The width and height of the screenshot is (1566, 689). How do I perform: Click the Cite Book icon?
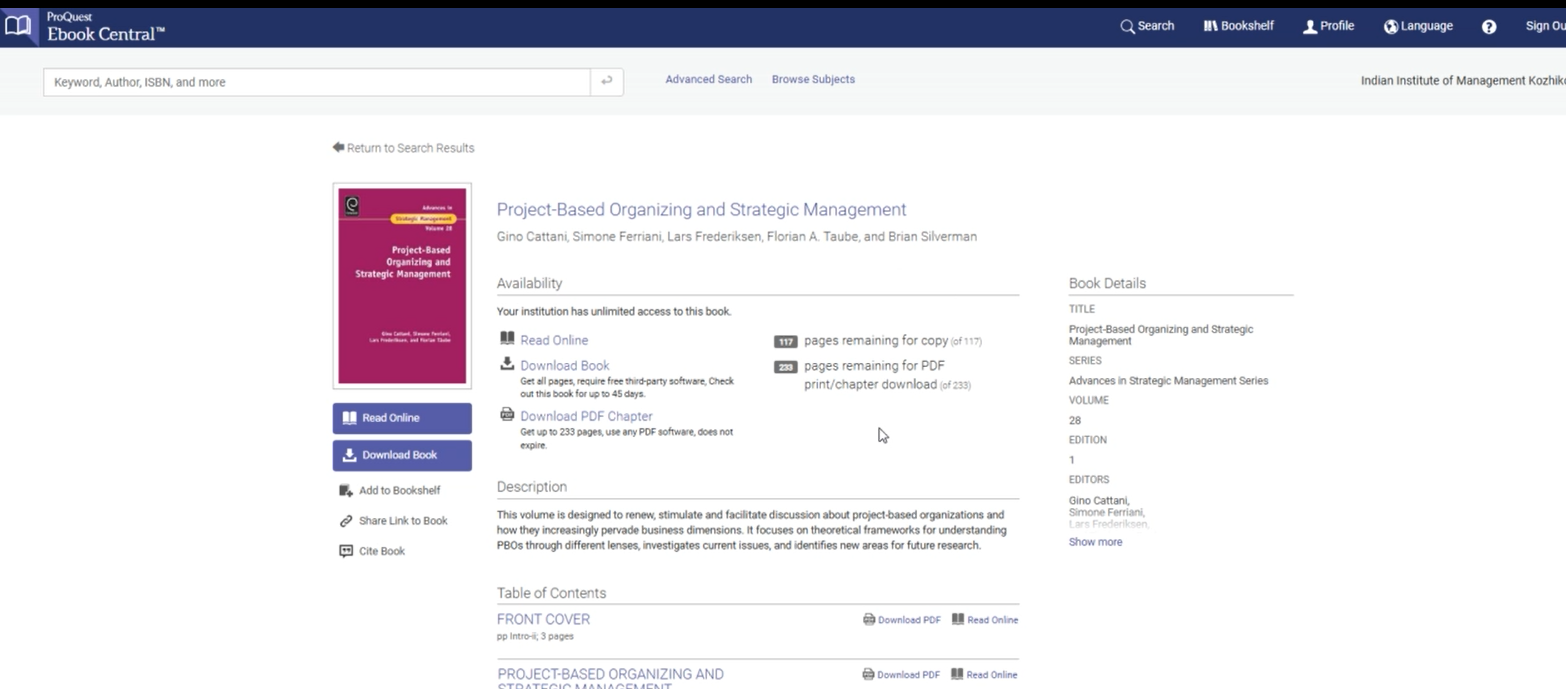pos(346,551)
